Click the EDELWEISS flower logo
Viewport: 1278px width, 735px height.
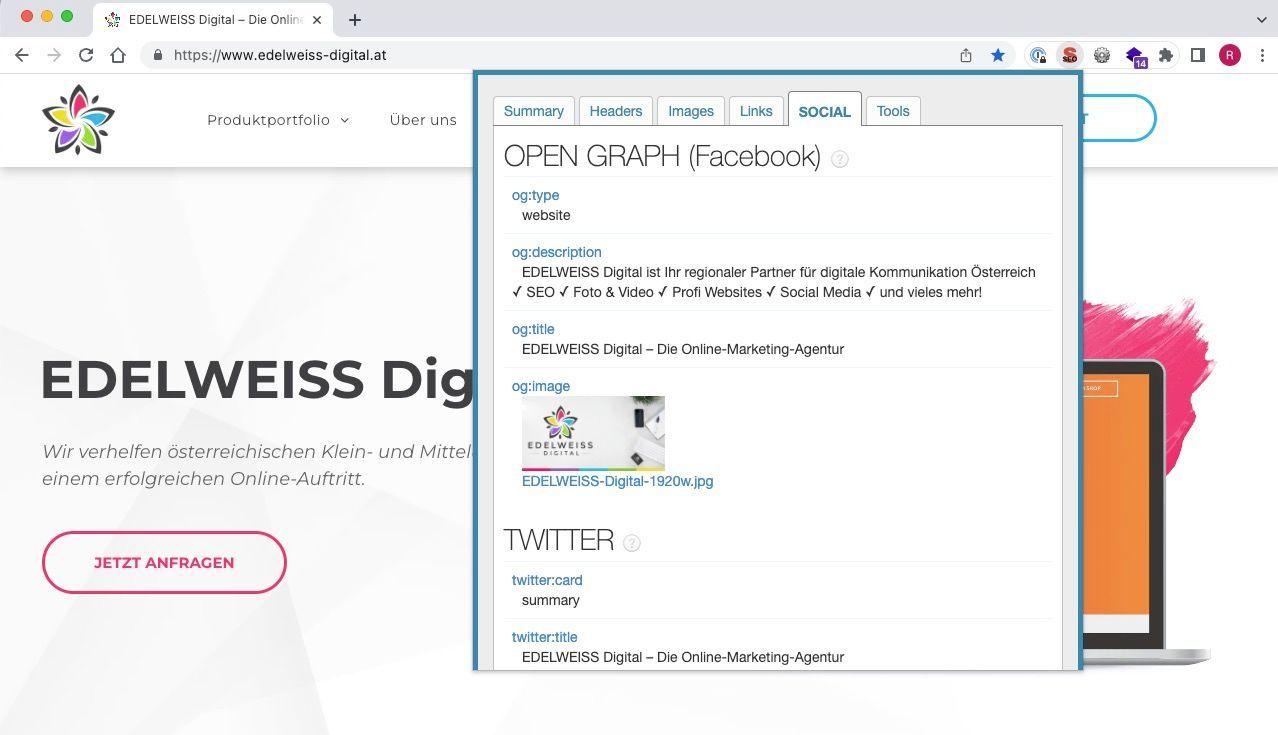click(79, 120)
